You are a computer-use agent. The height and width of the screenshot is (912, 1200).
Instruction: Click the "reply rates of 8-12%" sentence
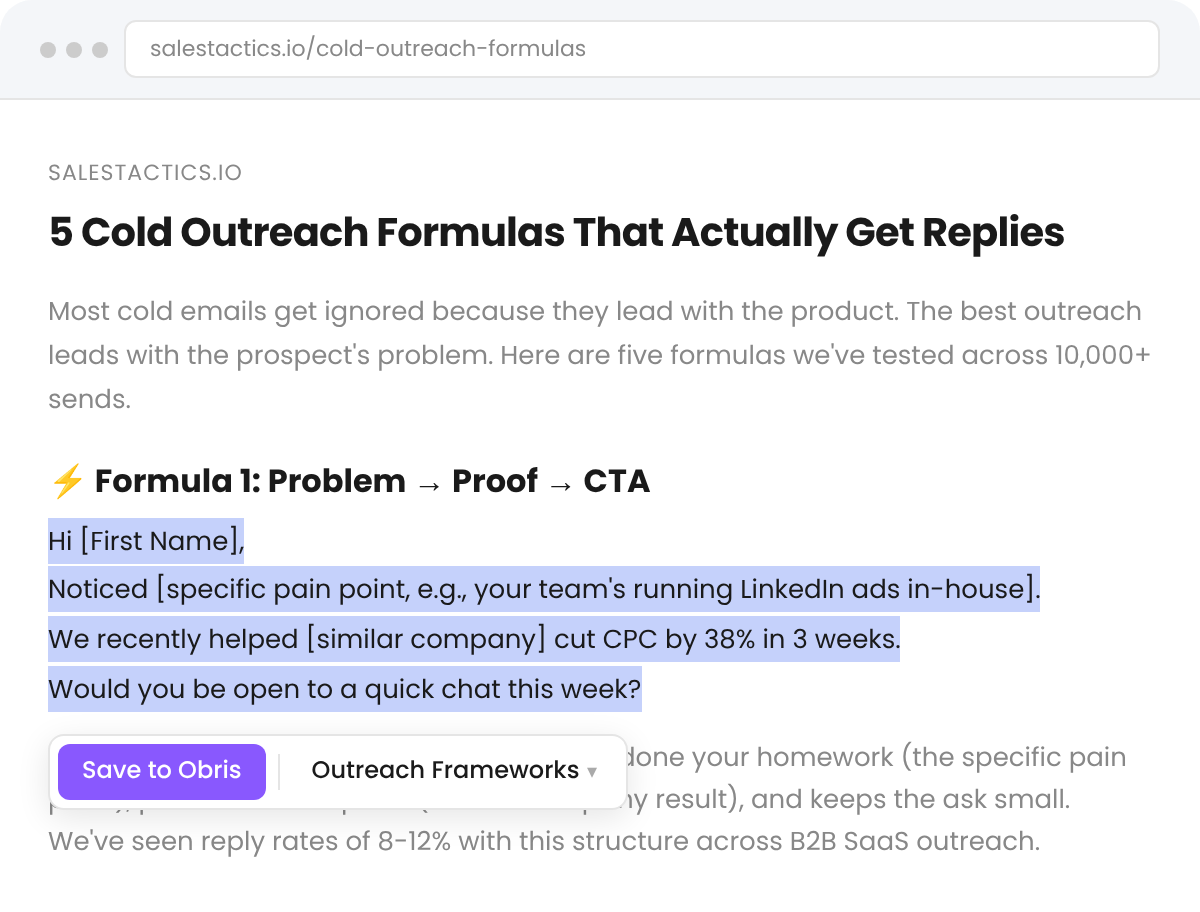(x=544, y=841)
